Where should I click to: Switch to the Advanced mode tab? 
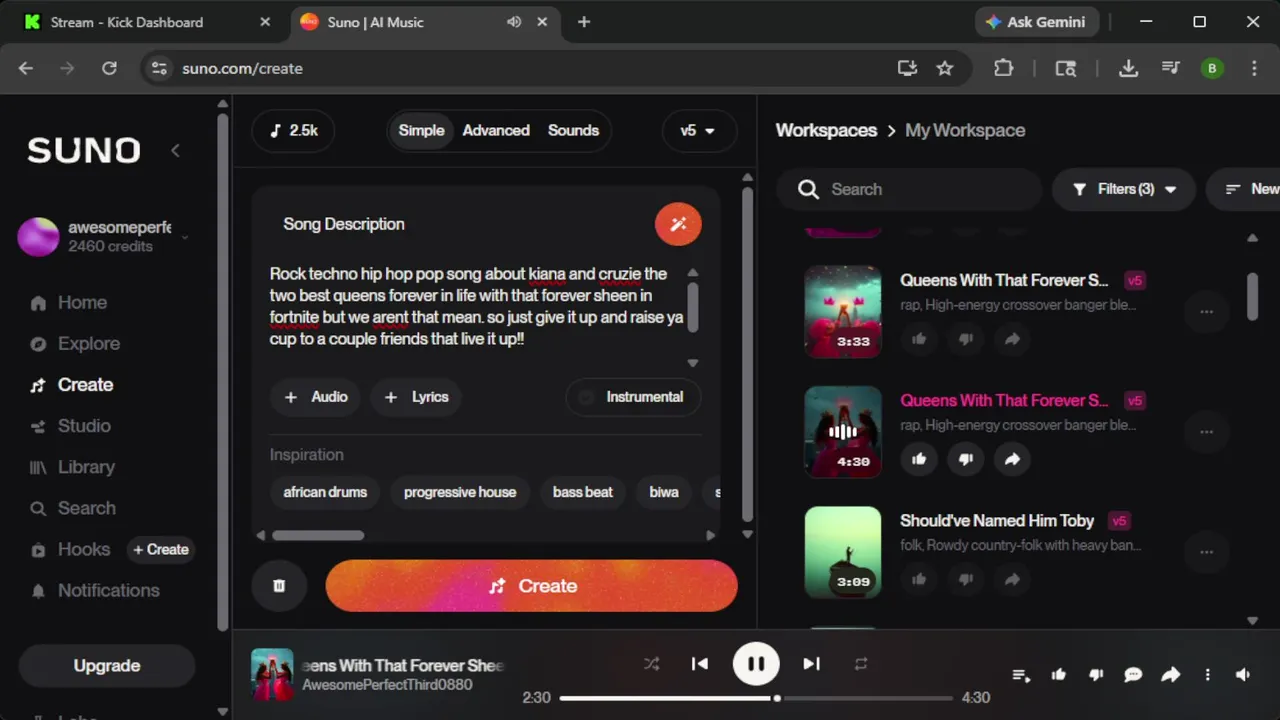tap(496, 130)
